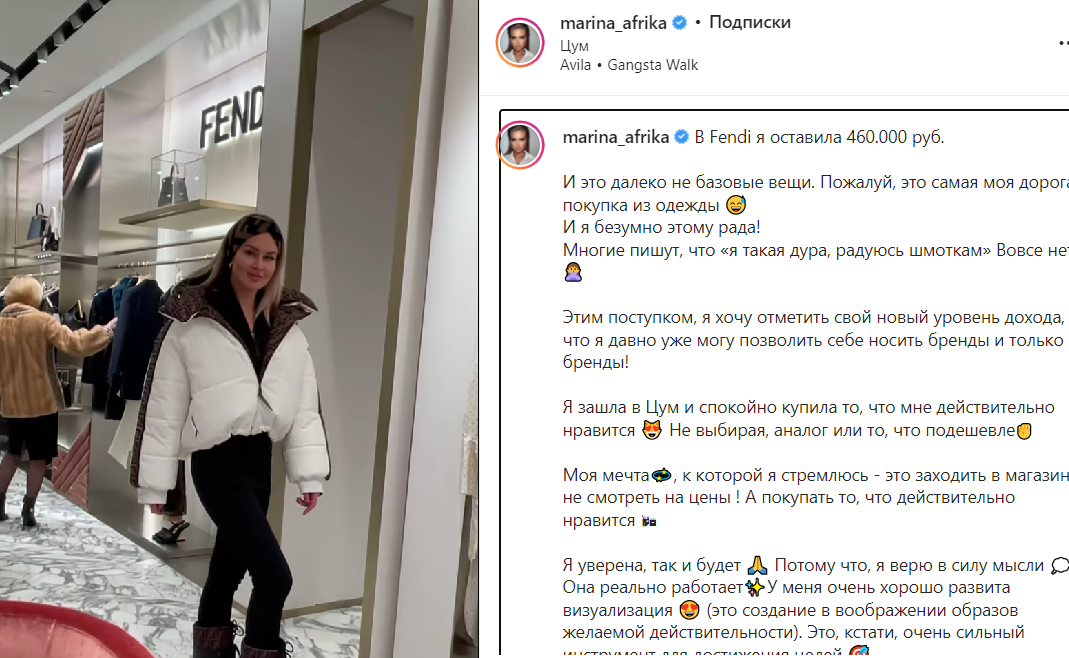Click caption line about 460.000 руб.
The height and width of the screenshot is (658, 1069).
click(x=819, y=137)
